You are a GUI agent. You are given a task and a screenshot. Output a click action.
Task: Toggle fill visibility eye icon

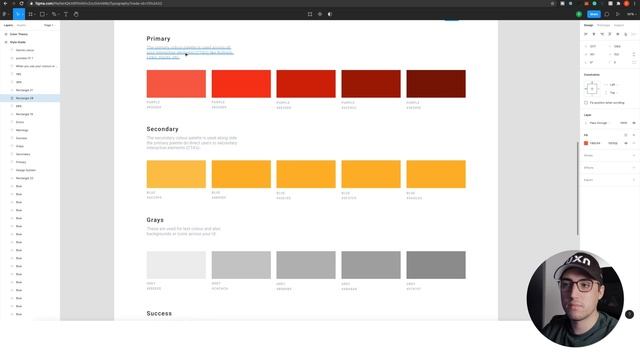[x=626, y=143]
